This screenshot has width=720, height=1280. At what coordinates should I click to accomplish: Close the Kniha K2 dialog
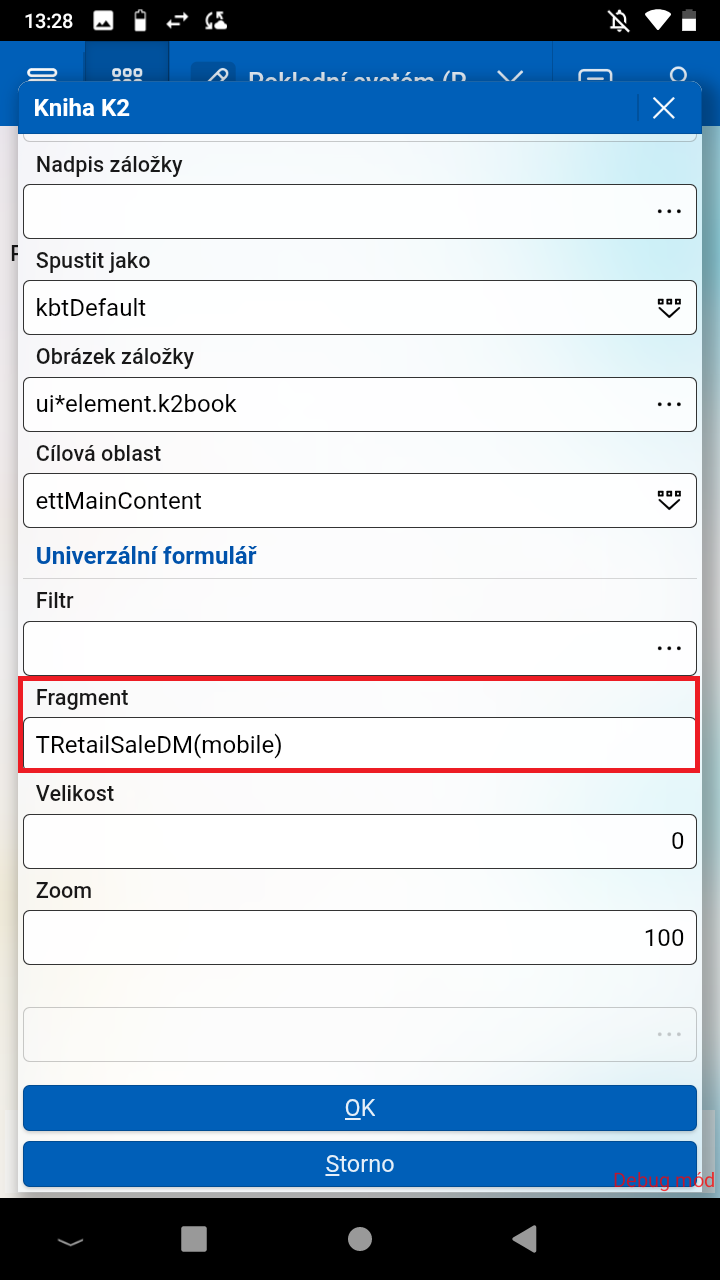[664, 108]
